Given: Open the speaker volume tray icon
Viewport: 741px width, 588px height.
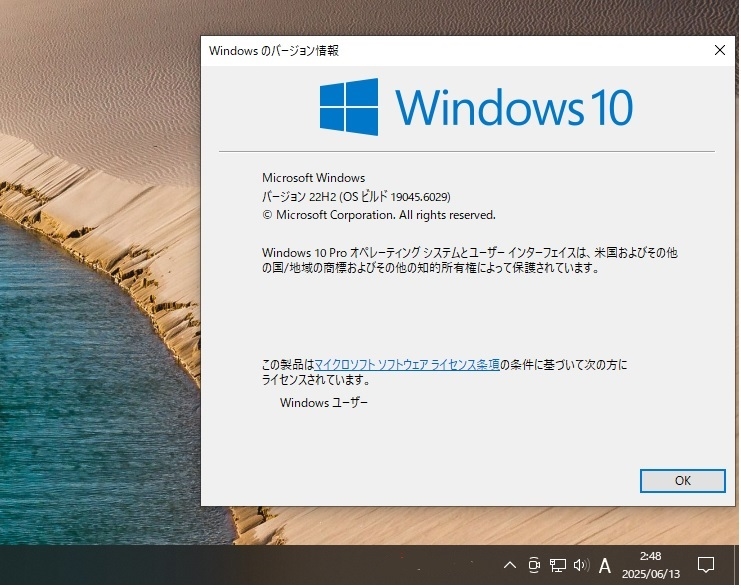Looking at the screenshot, I should point(581,565).
